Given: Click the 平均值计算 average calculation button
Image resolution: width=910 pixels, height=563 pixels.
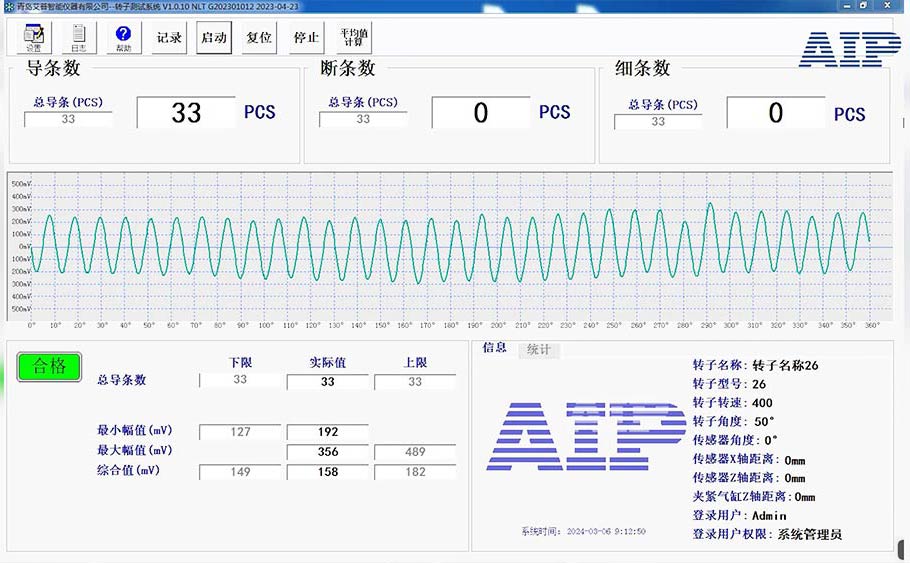Looking at the screenshot, I should click(353, 38).
